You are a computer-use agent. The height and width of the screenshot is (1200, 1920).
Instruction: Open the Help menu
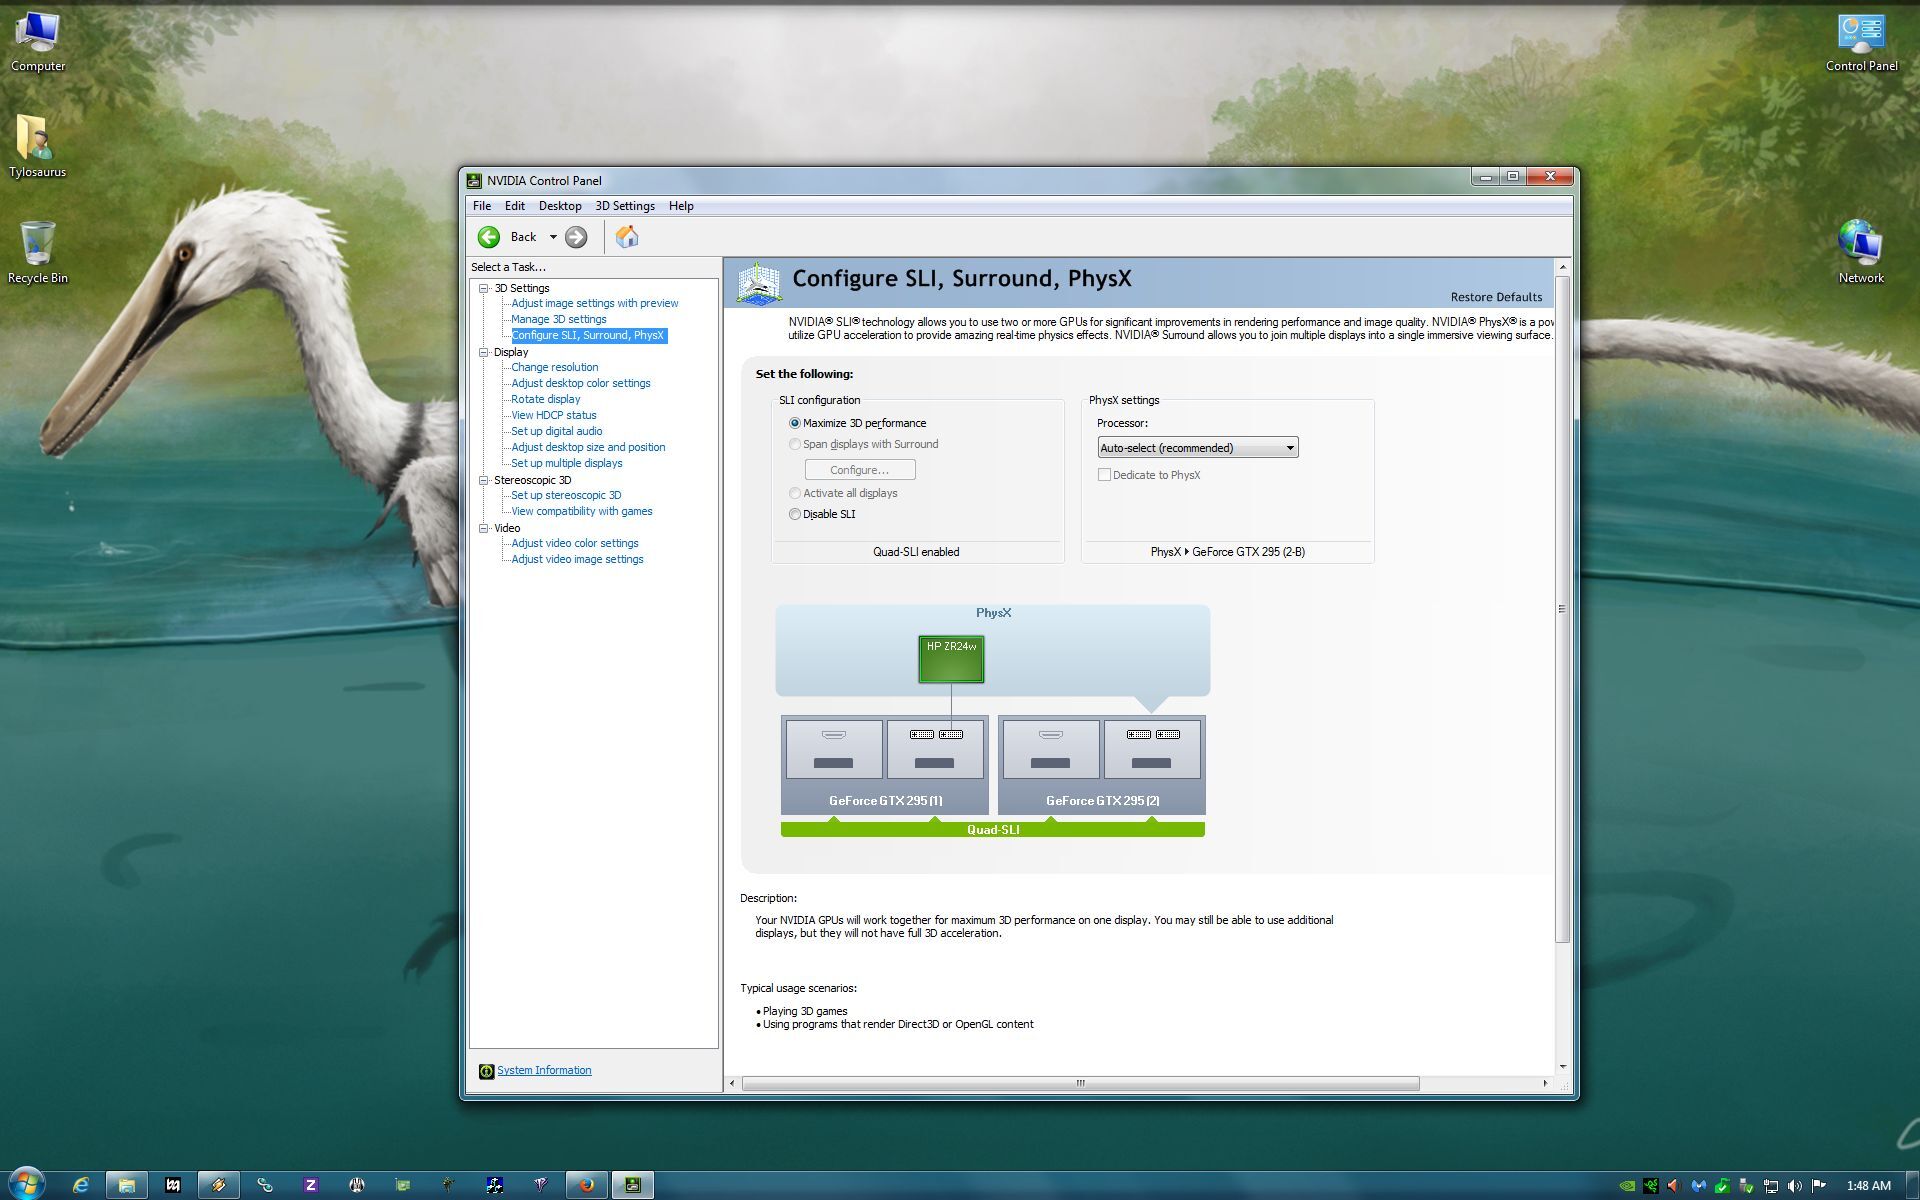click(x=681, y=206)
